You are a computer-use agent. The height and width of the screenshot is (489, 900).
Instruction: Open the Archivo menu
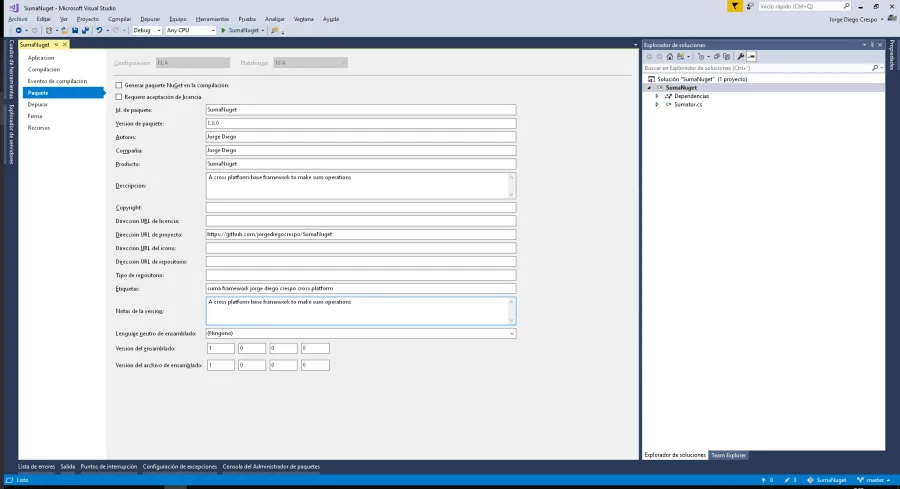(x=18, y=19)
